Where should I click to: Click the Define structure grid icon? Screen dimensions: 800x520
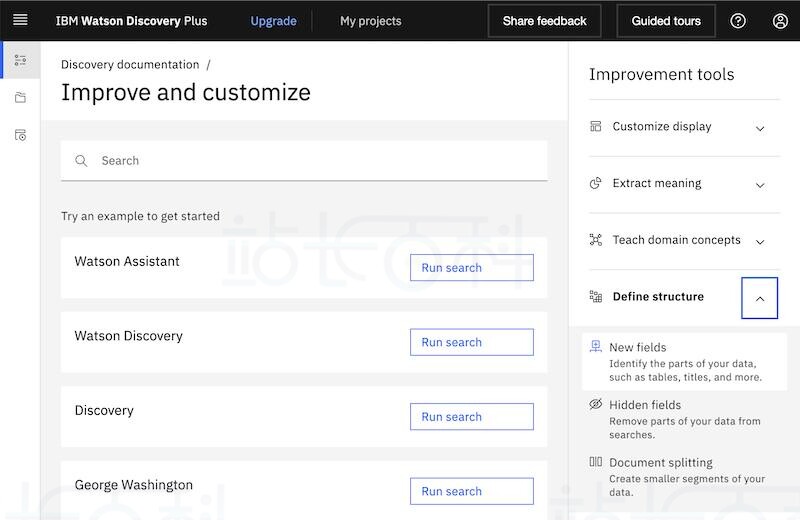pos(595,296)
